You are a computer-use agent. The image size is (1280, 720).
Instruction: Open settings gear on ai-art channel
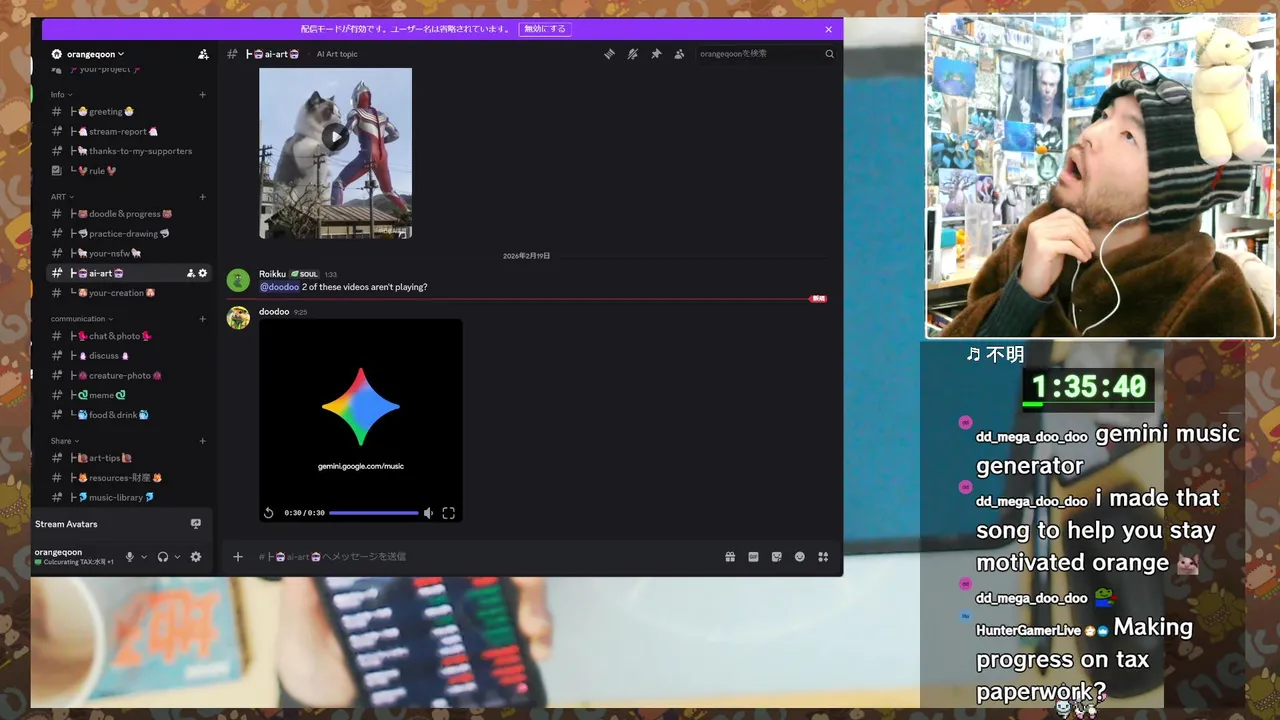203,273
